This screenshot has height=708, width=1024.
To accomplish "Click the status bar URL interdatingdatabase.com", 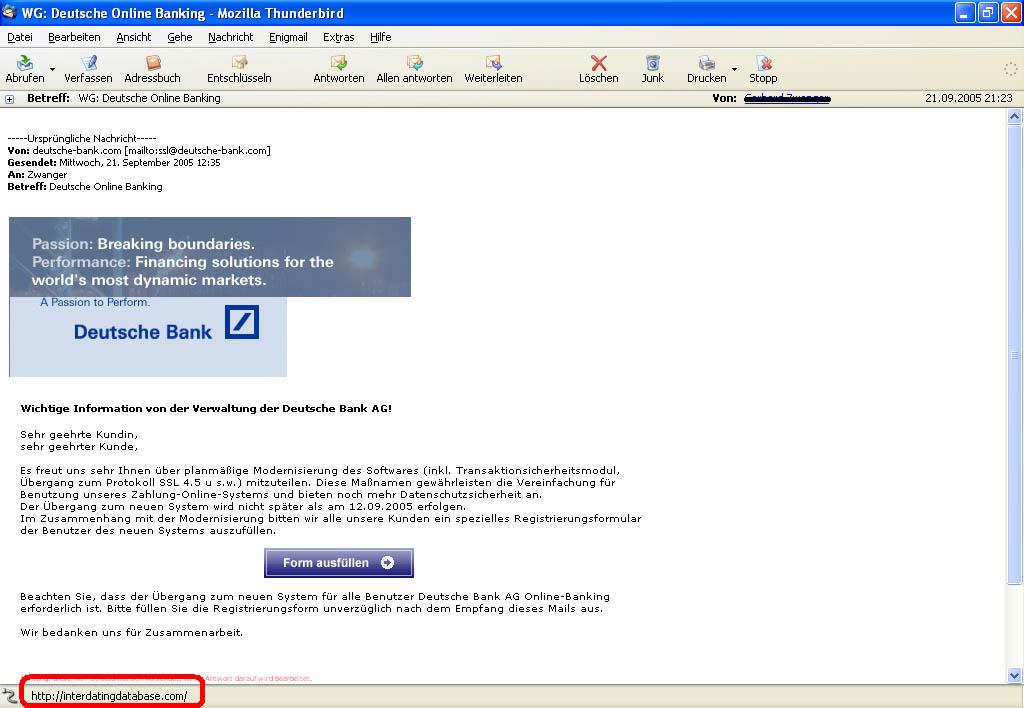I will click(x=109, y=696).
